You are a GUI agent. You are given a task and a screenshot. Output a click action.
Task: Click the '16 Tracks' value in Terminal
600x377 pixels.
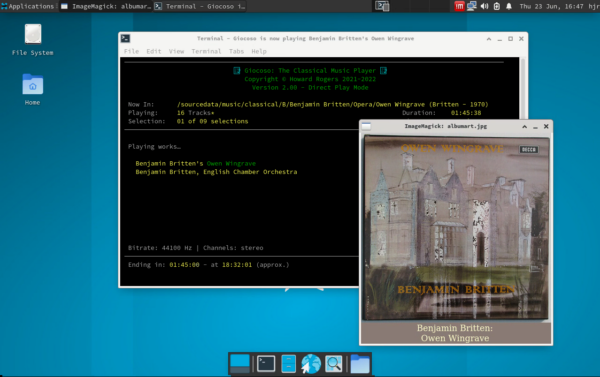tap(195, 113)
